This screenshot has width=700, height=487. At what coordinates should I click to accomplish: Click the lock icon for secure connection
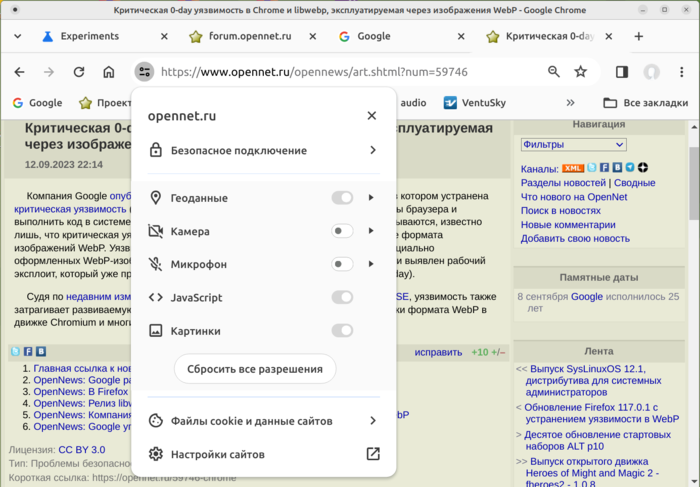(155, 150)
